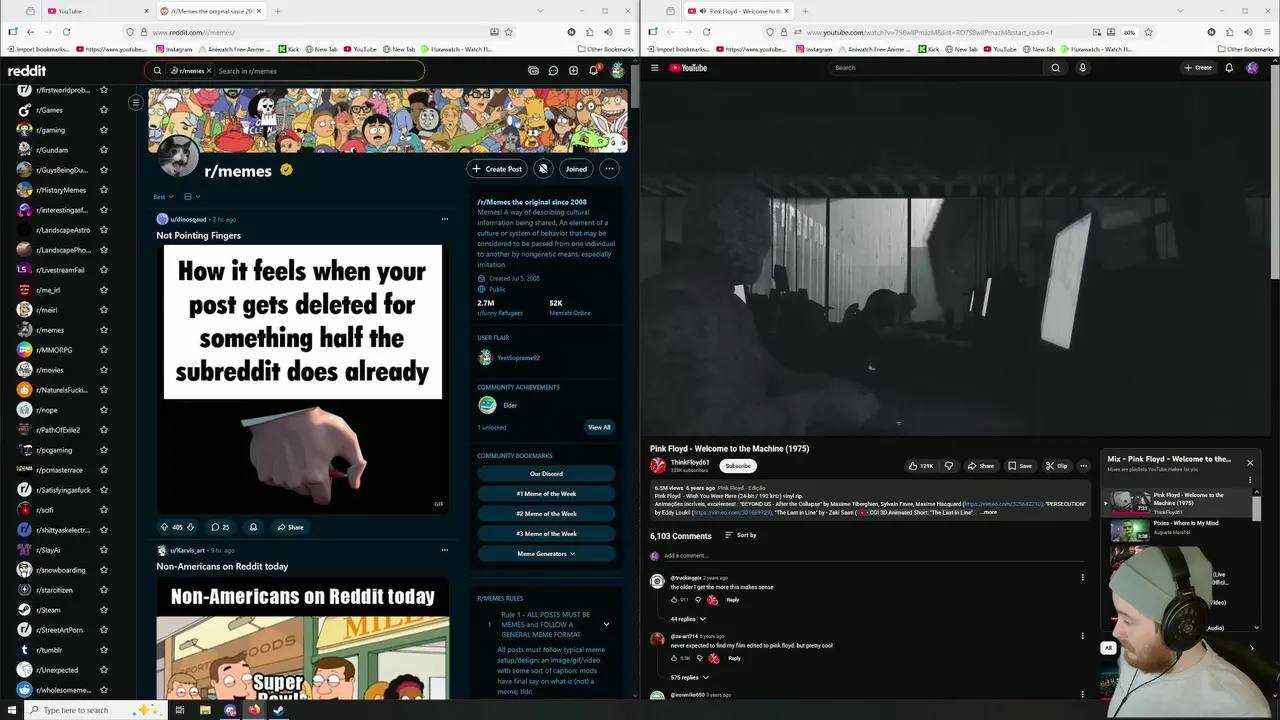
Task: Bookmark YouTube page with star icon
Action: tap(1148, 32)
